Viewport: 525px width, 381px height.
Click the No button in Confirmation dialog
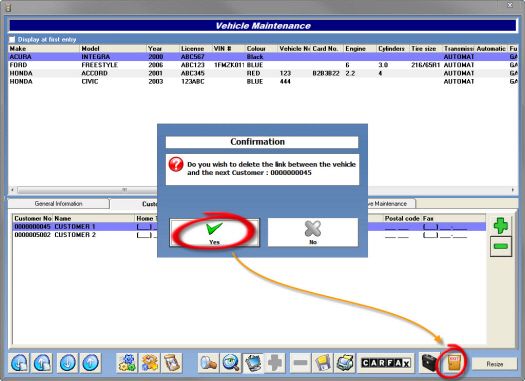(x=313, y=233)
